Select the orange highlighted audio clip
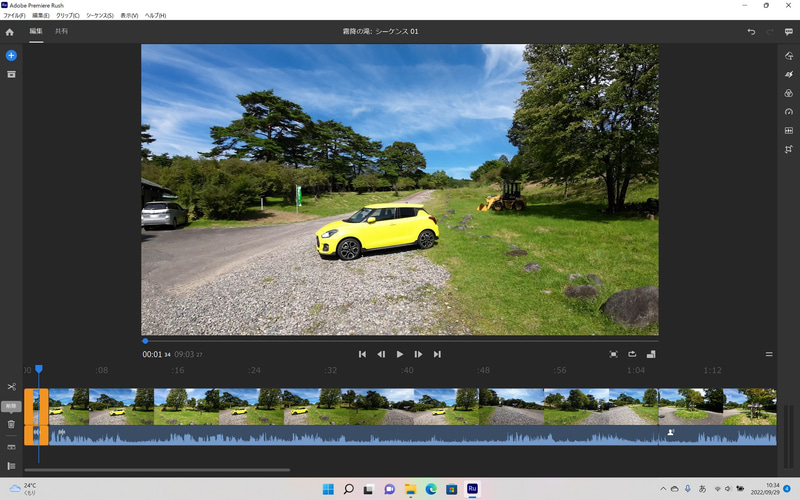 click(x=36, y=435)
